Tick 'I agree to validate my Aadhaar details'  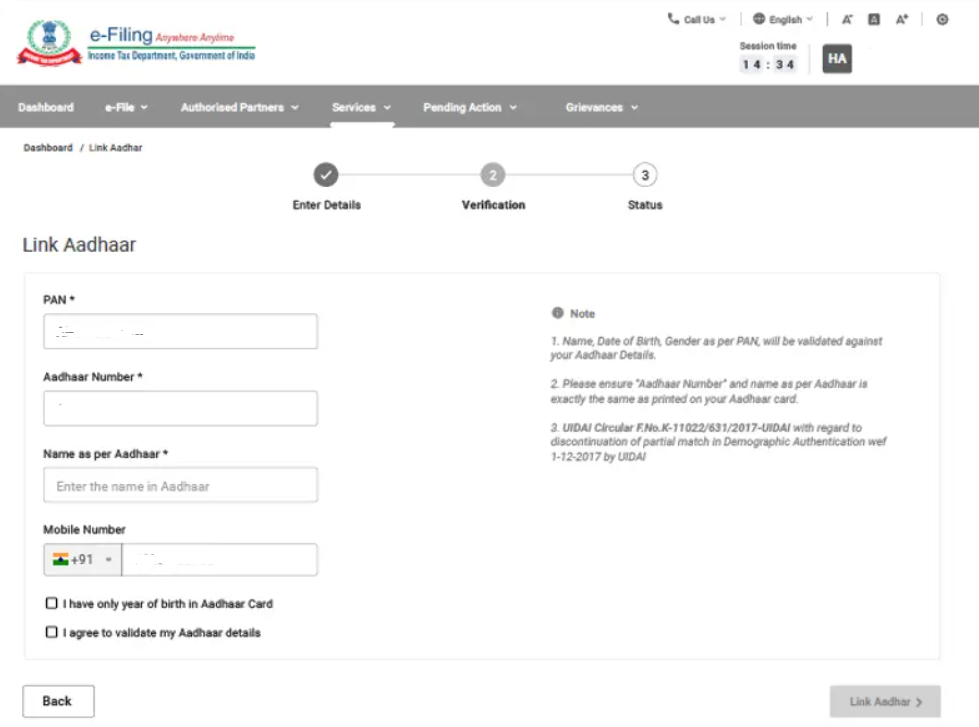52,633
